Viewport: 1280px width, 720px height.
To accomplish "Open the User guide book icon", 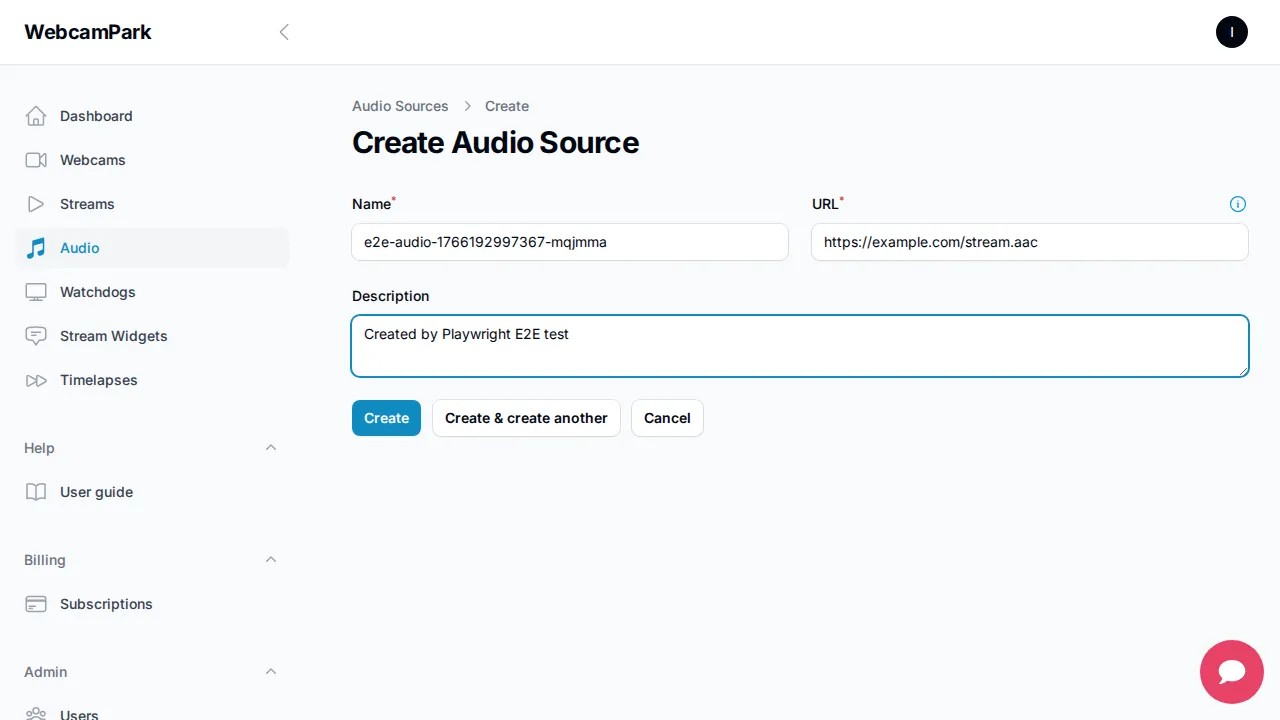I will click(35, 492).
